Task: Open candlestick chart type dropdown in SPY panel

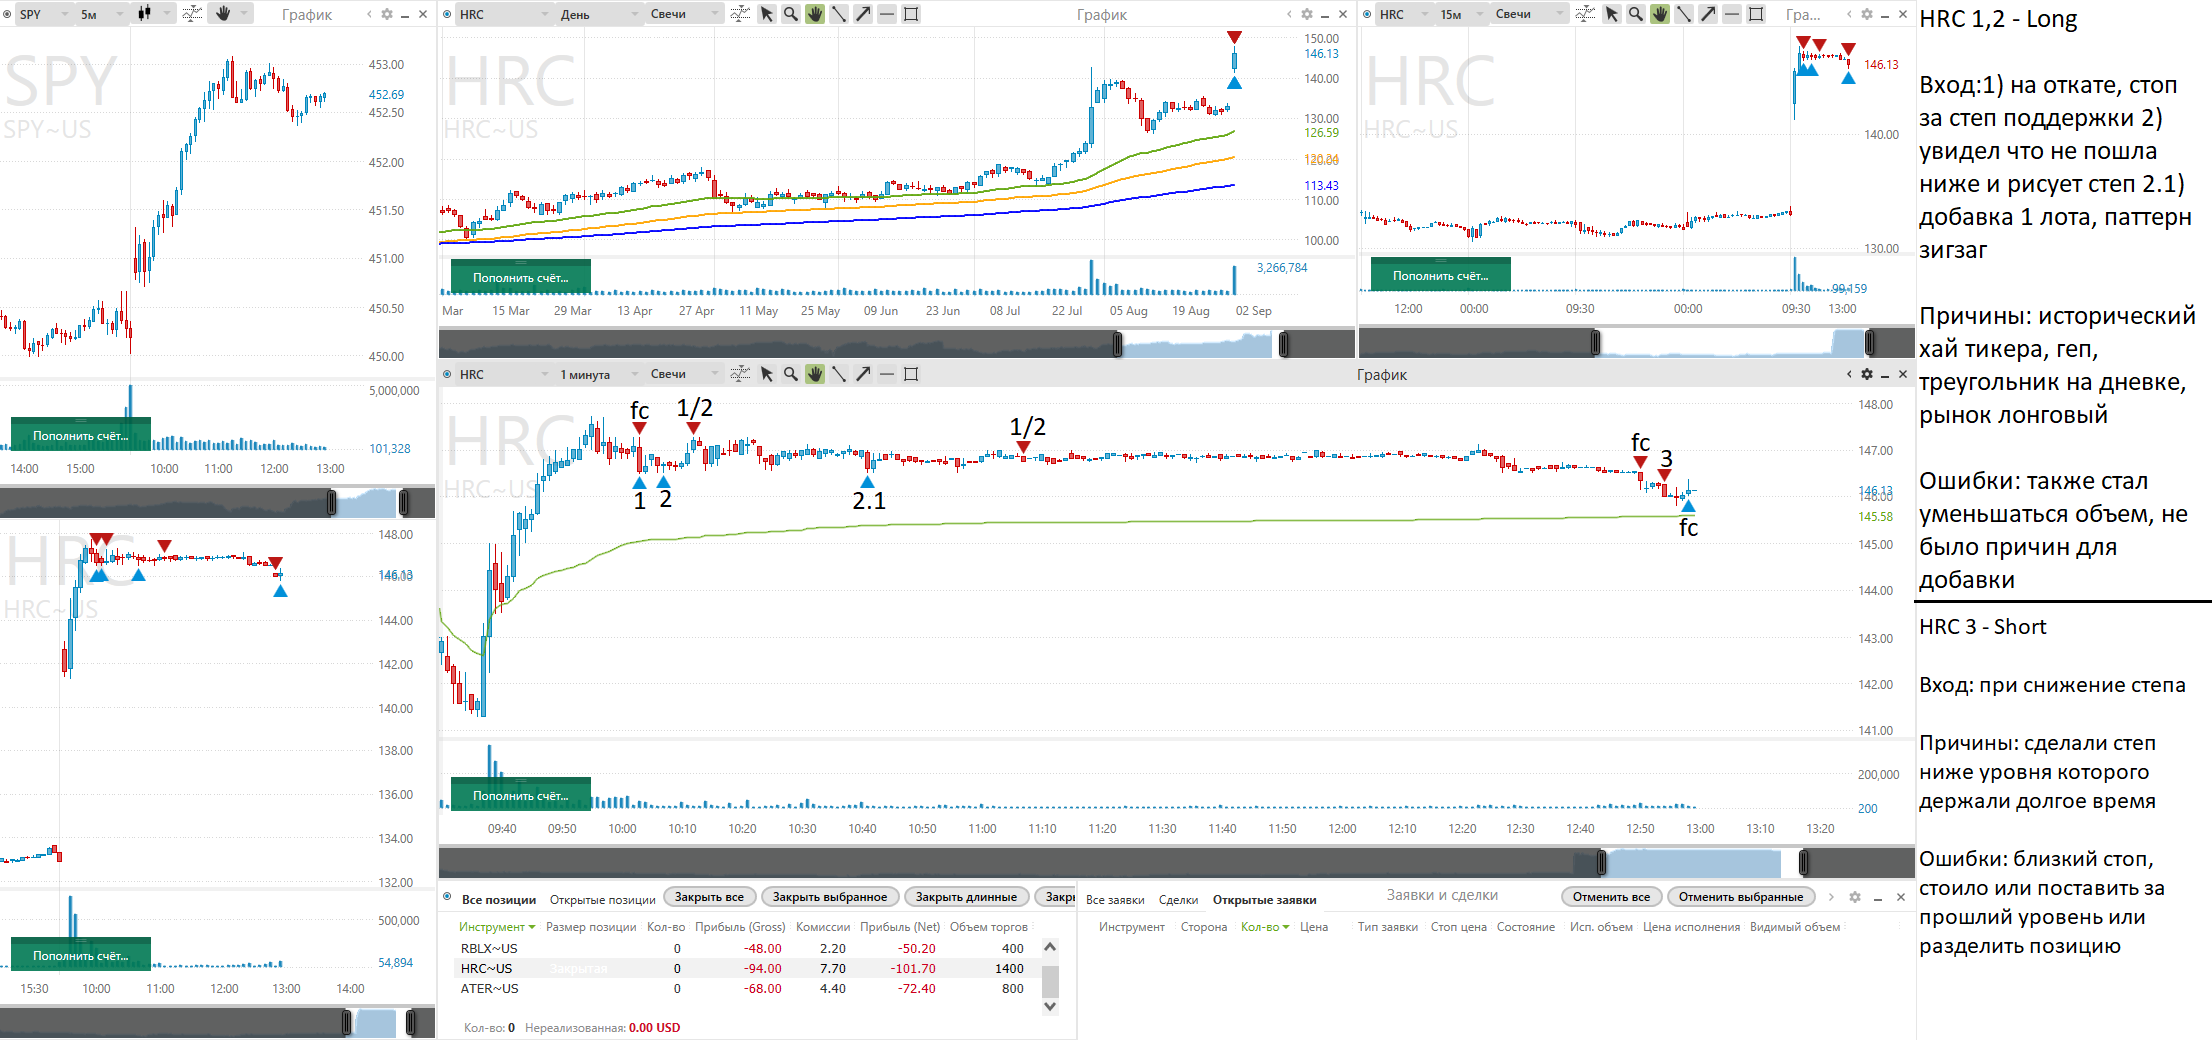Action: click(x=153, y=14)
